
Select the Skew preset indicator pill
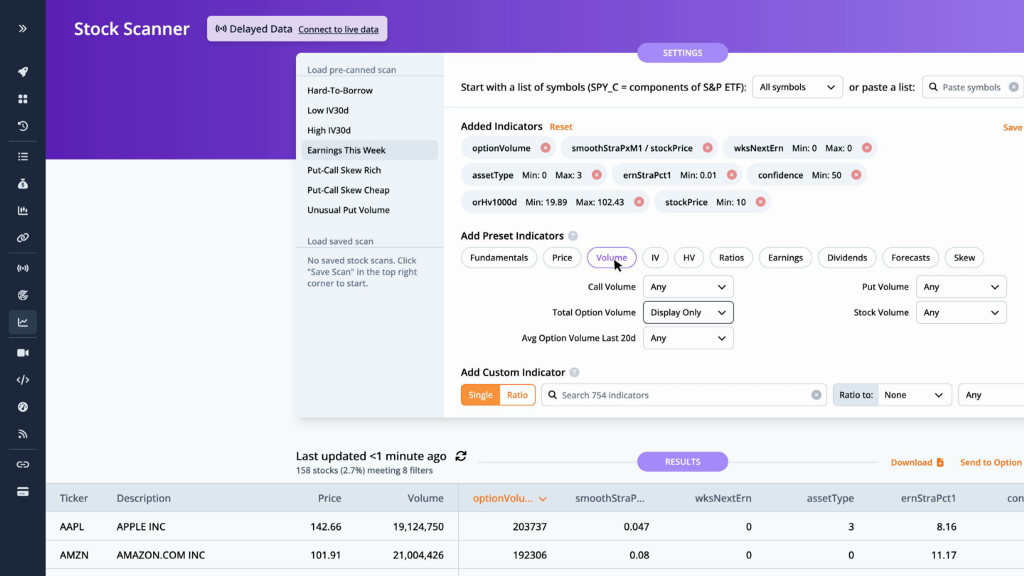964,258
